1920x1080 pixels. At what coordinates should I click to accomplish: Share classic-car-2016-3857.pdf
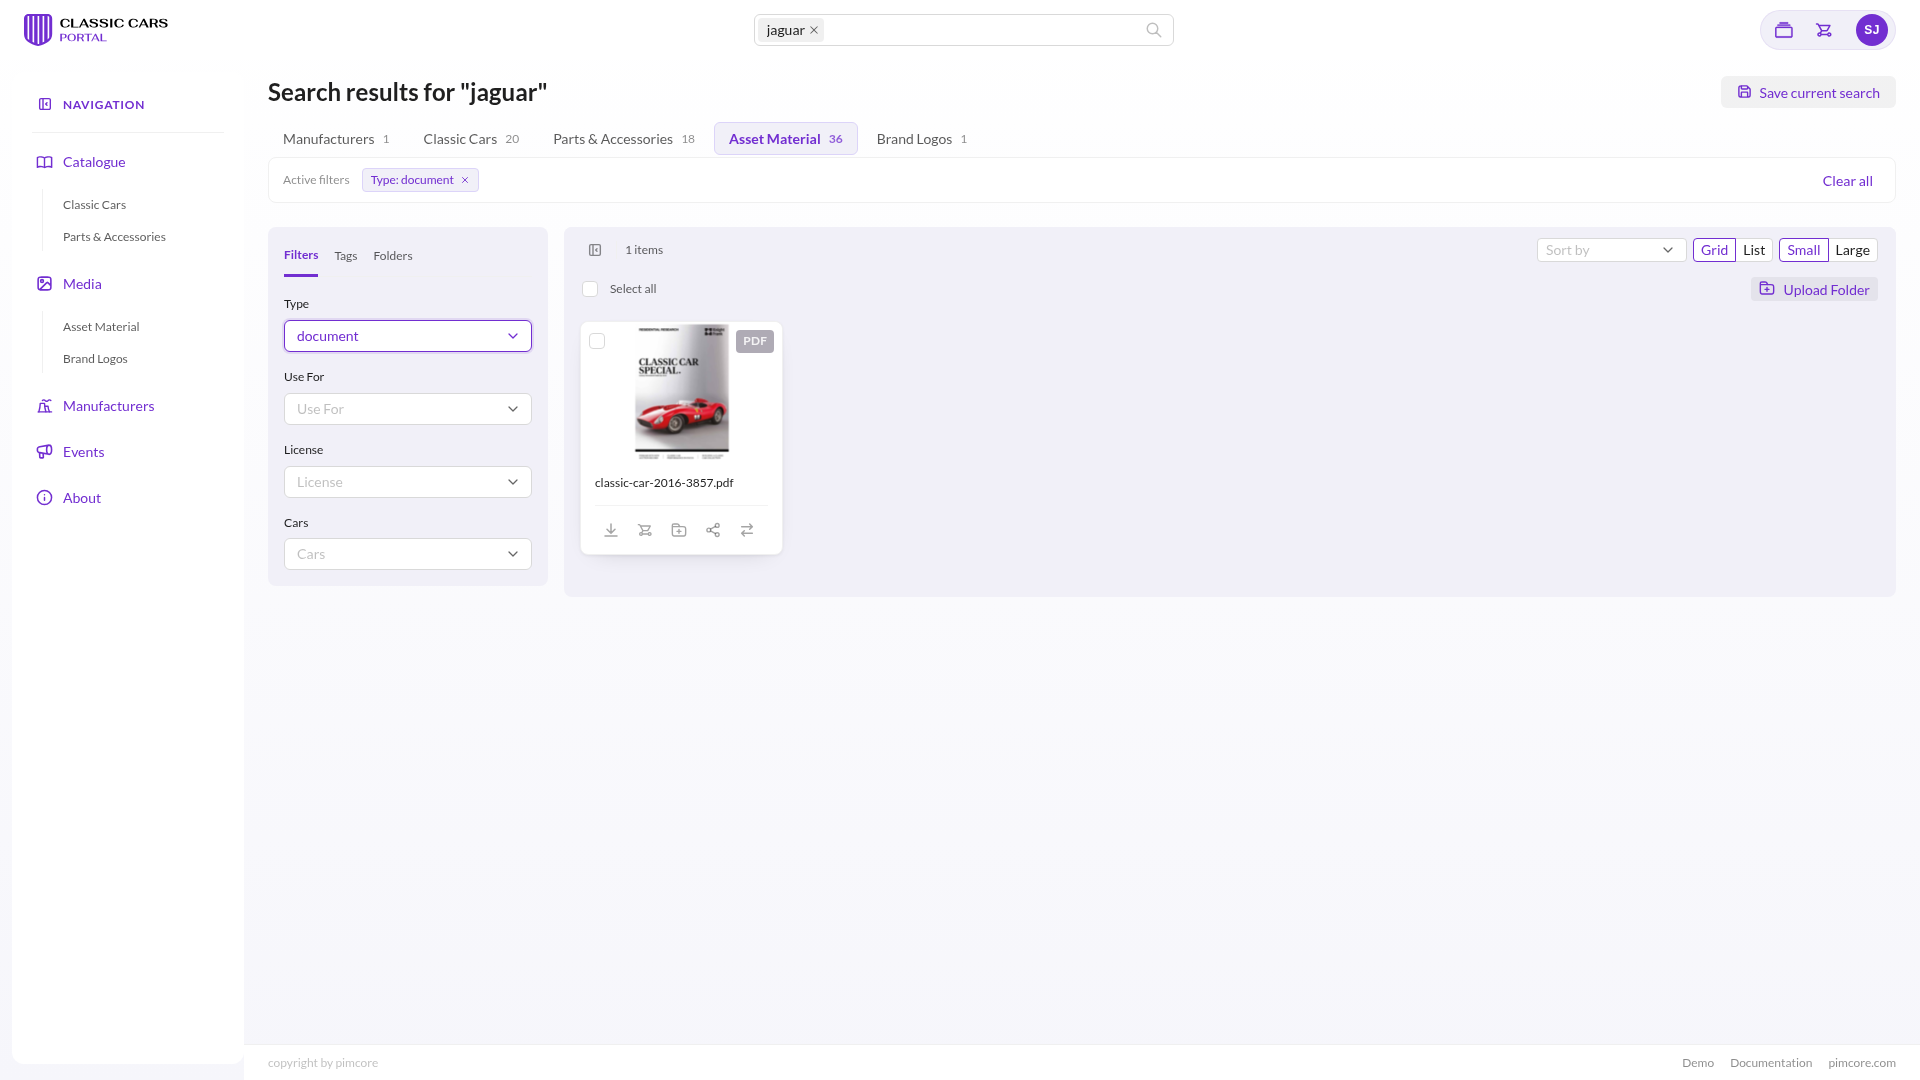coord(713,530)
